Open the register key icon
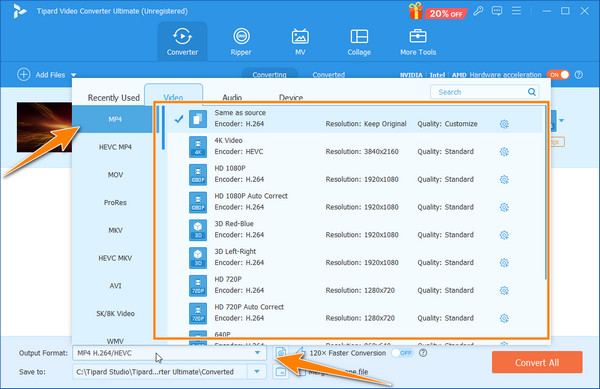Viewport: 600px width, 389px height. pos(478,11)
